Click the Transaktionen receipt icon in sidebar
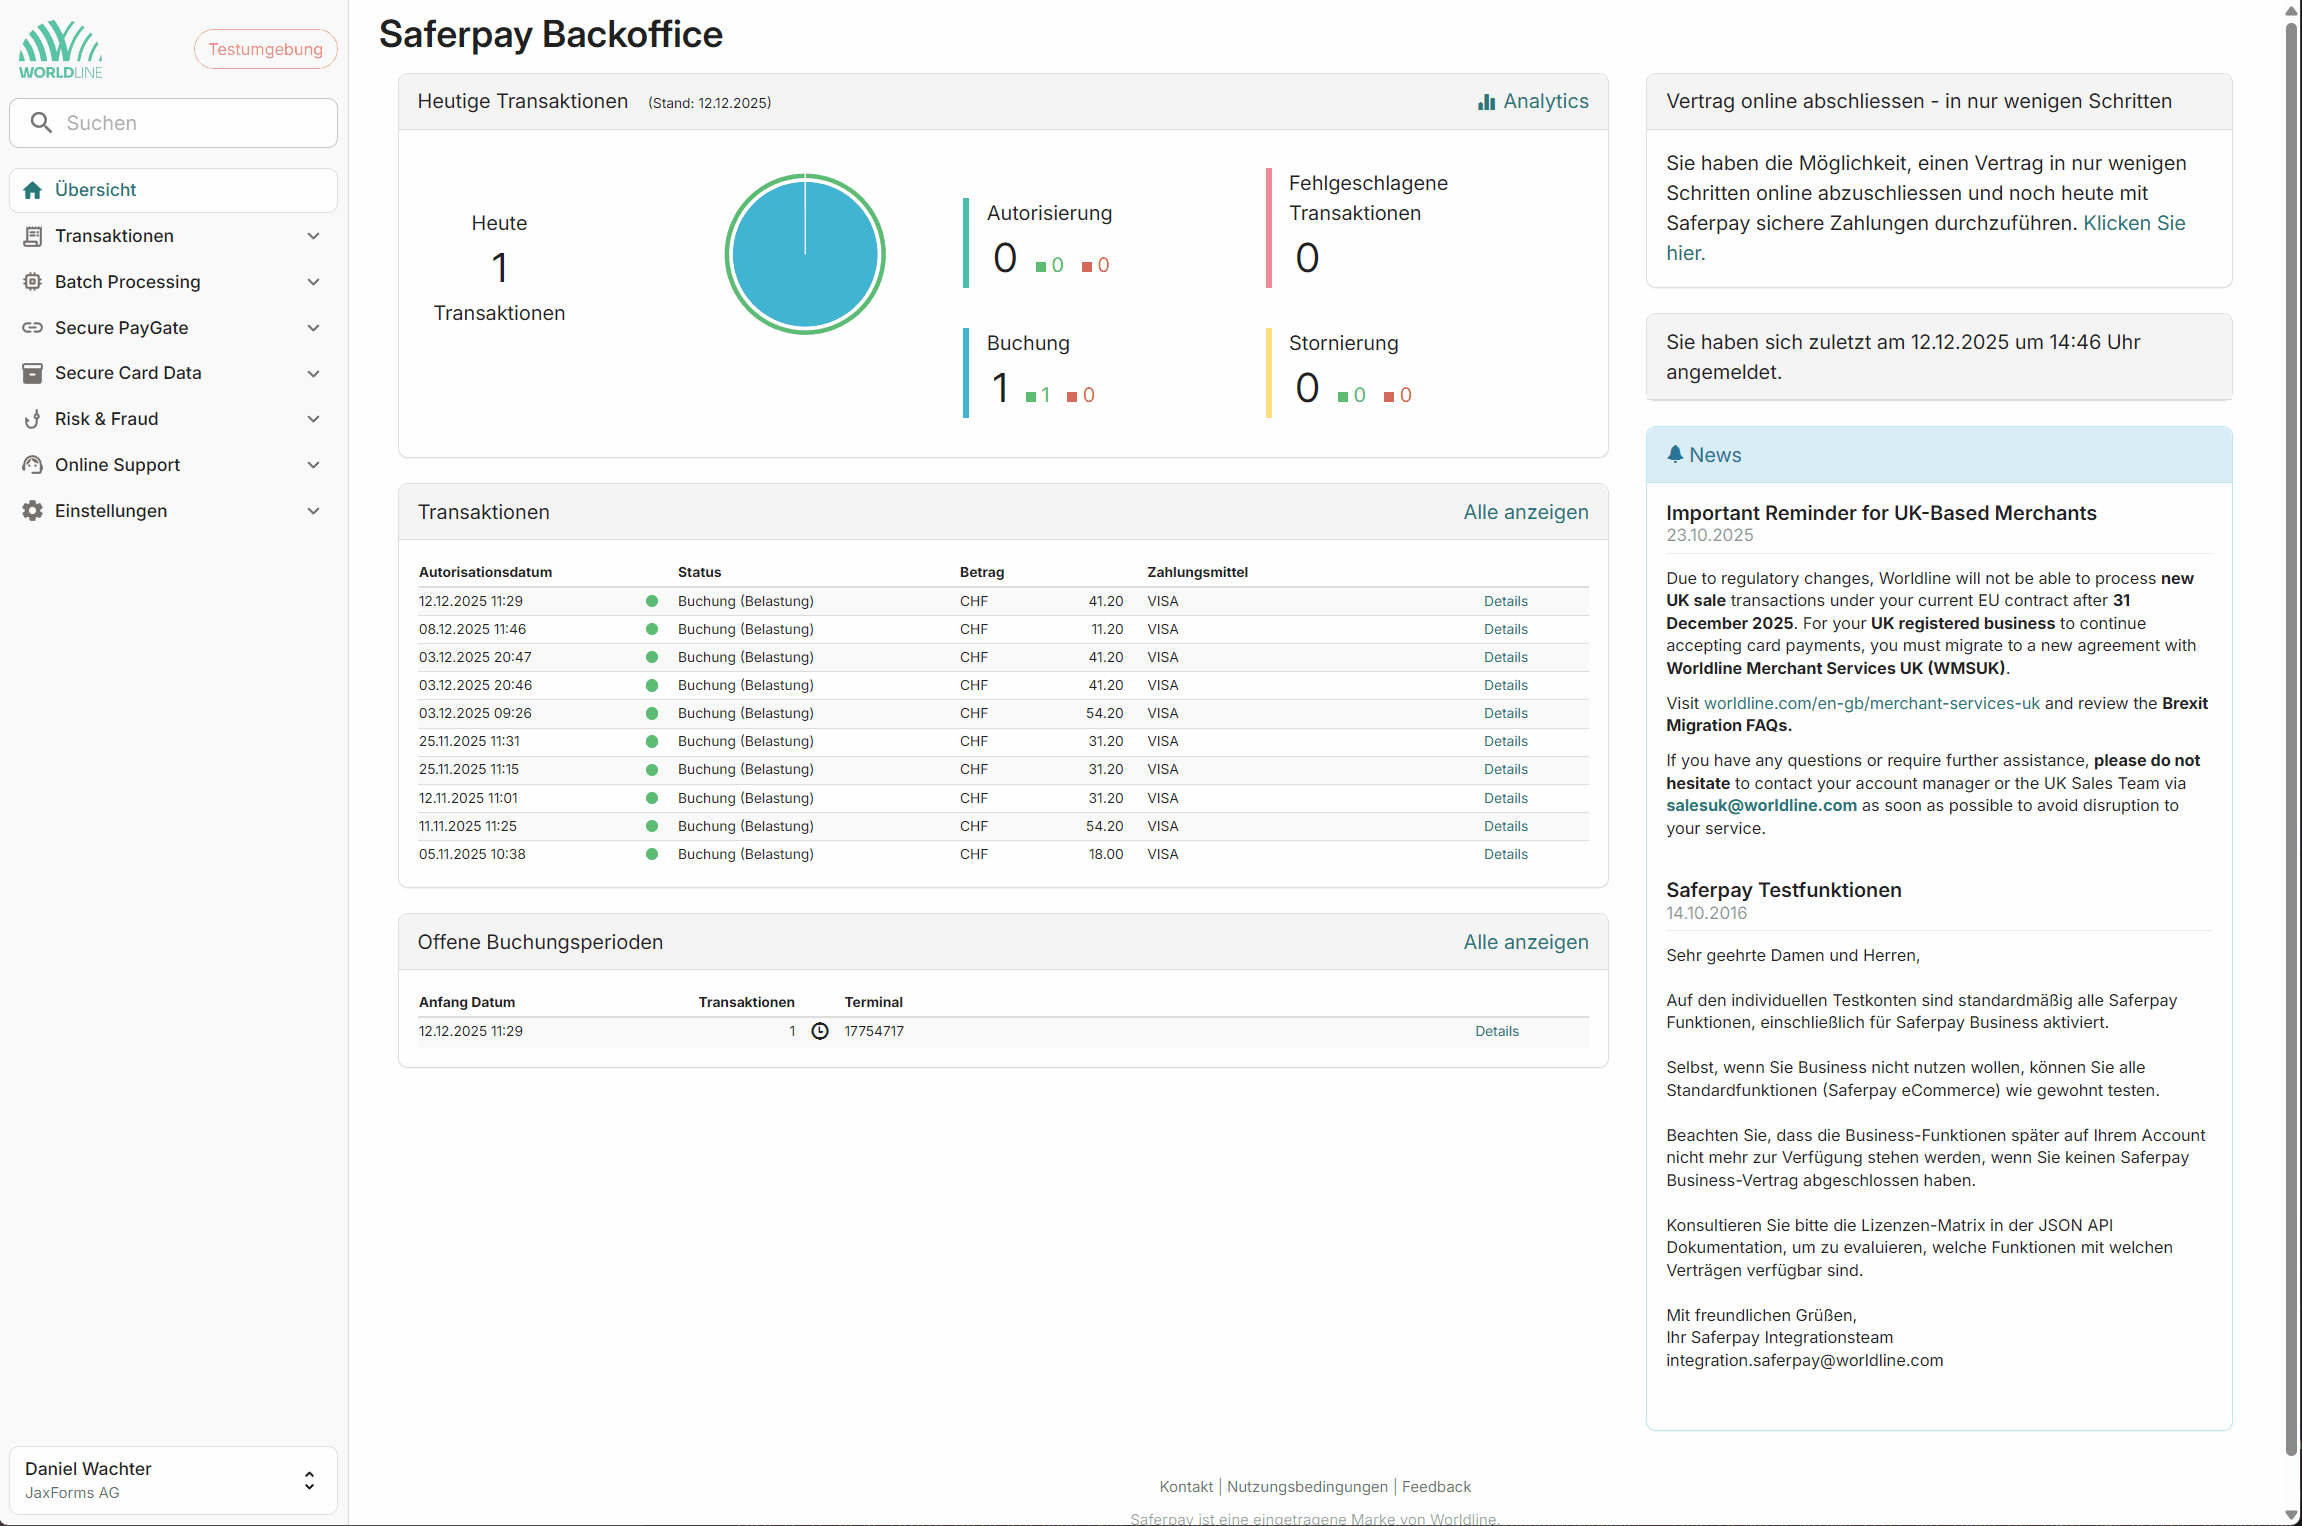The image size is (2302, 1526). tap(32, 236)
